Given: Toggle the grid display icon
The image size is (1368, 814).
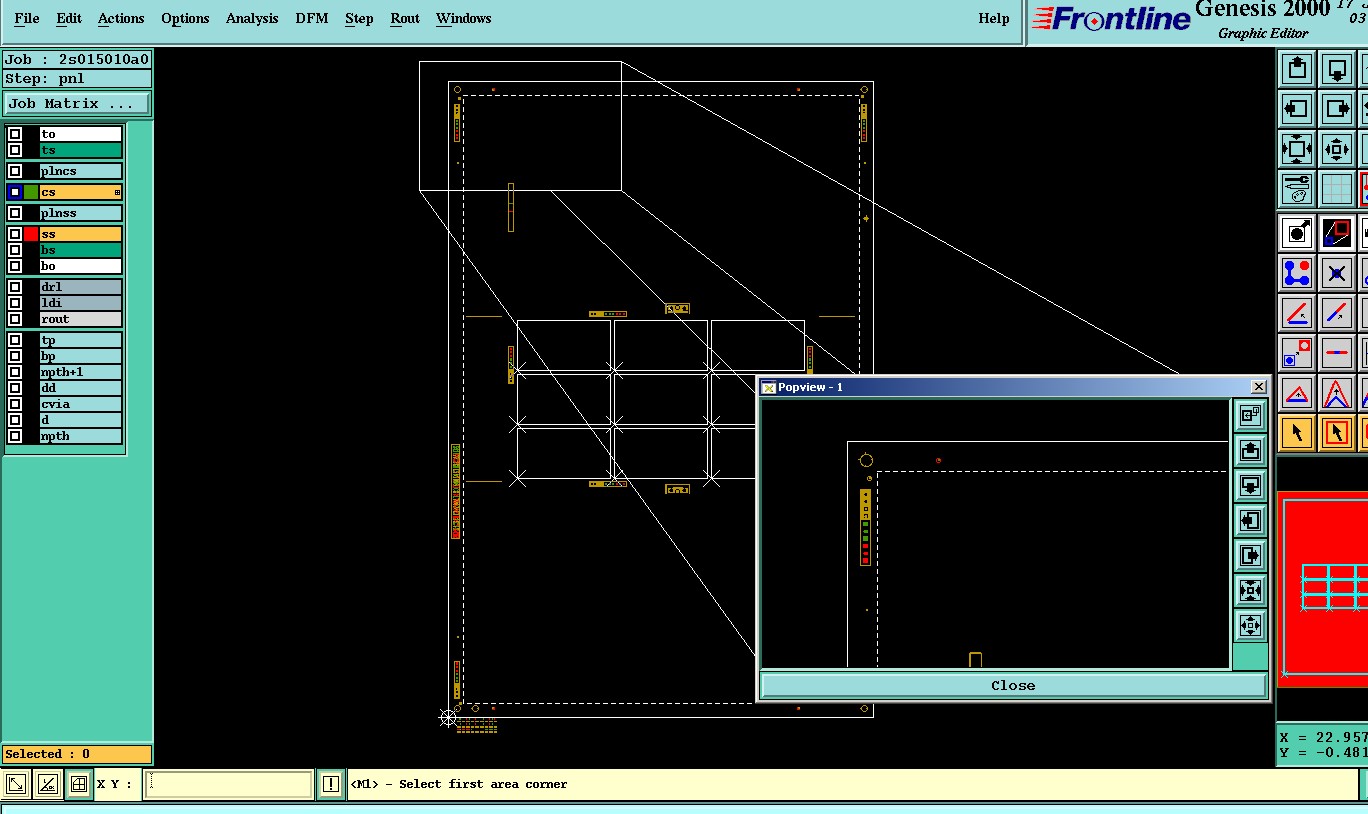Looking at the screenshot, I should 1337,189.
